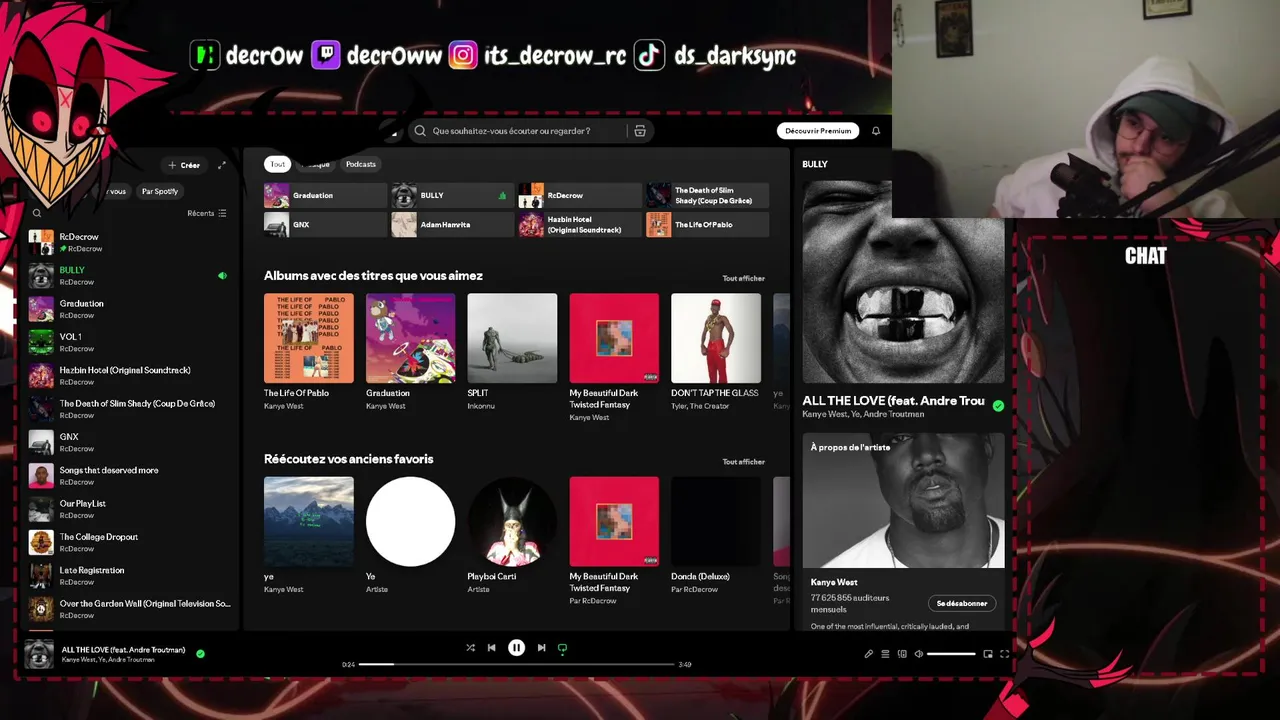The image size is (1280, 720).
Task: Open the GNX shortcut tile
Action: pyautogui.click(x=325, y=225)
